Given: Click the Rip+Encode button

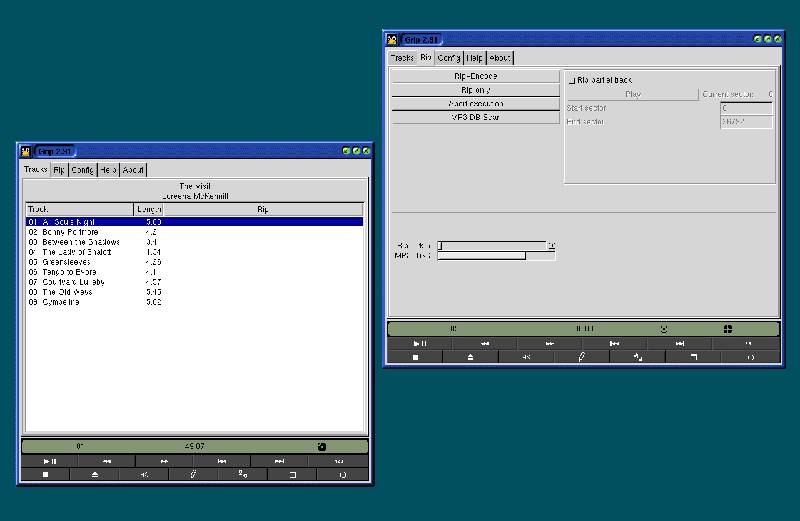Looking at the screenshot, I should (475, 76).
